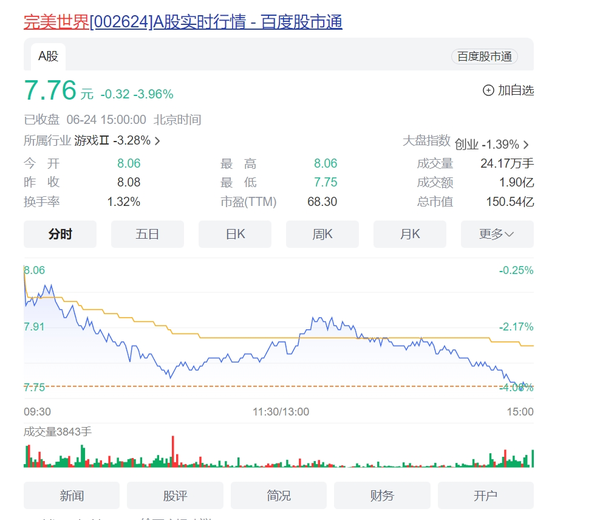Click the current price 7.76
Viewport: 600px width, 520px height.
[50, 90]
